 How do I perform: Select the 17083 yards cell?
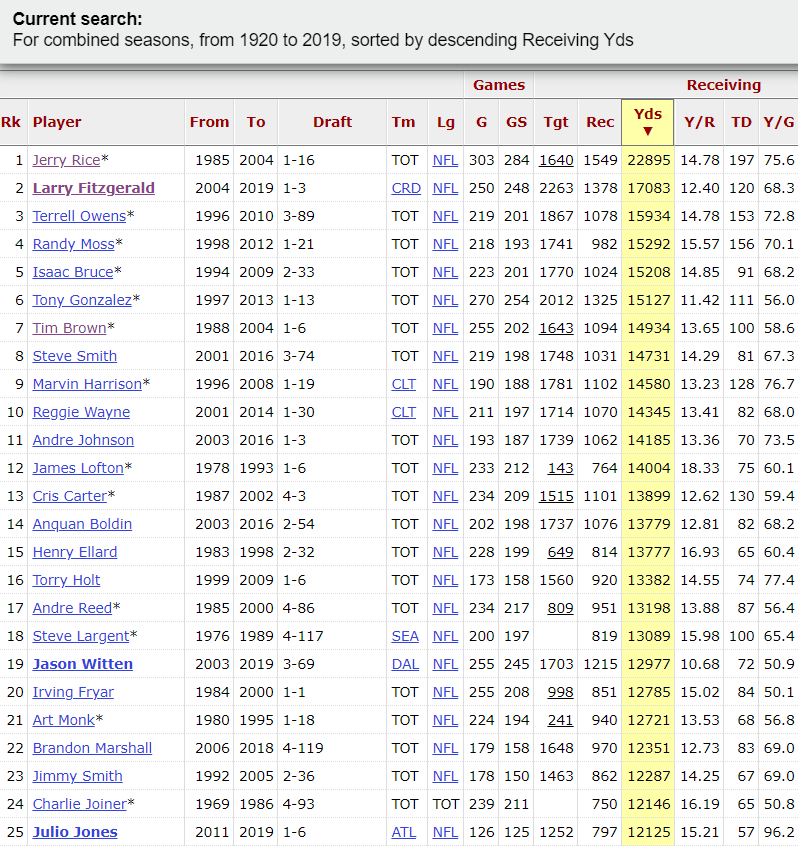(x=648, y=188)
